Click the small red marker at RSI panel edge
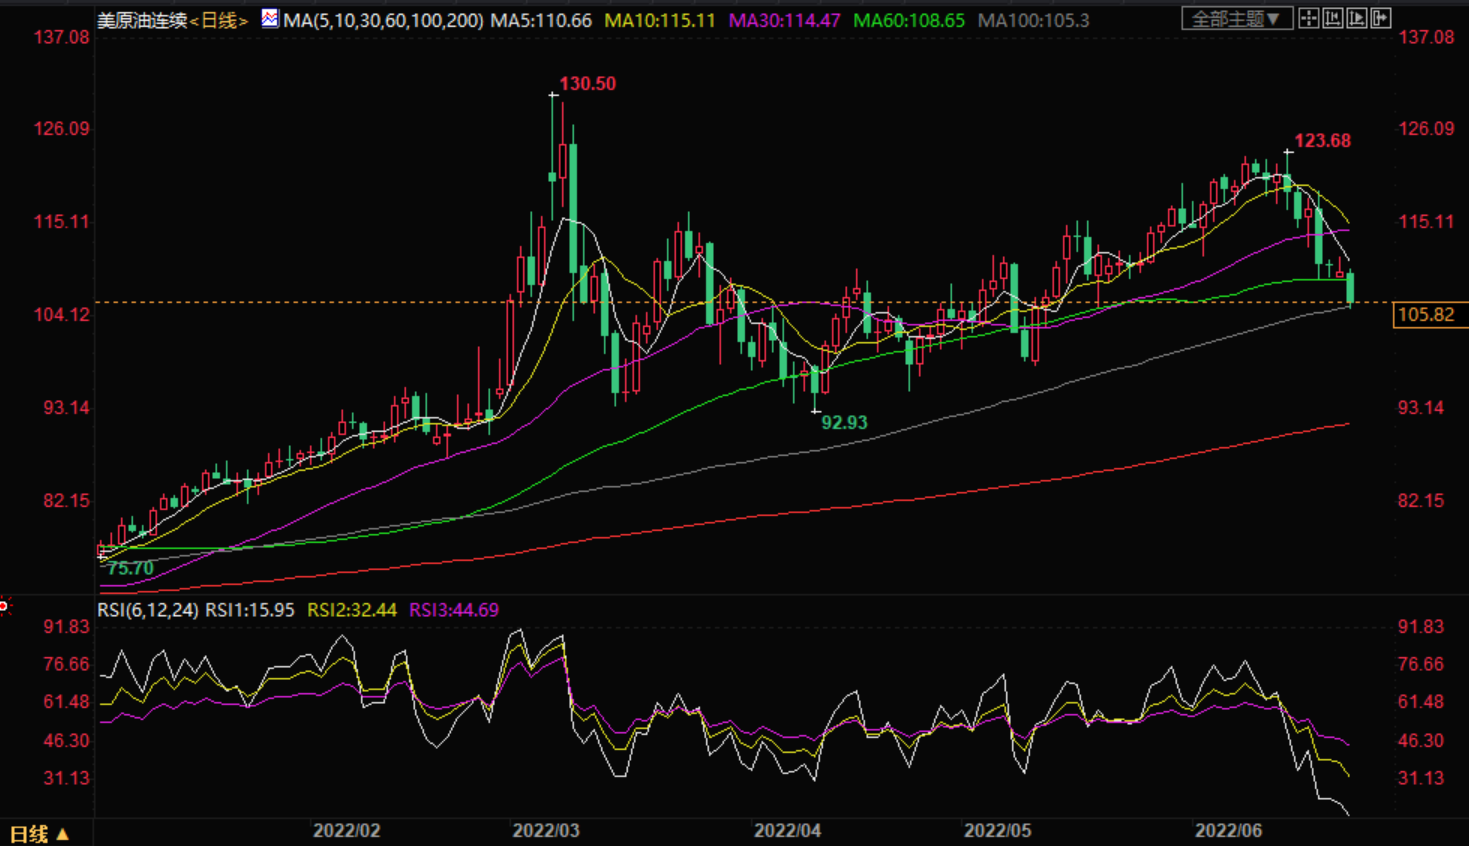This screenshot has width=1469, height=846. point(4,605)
